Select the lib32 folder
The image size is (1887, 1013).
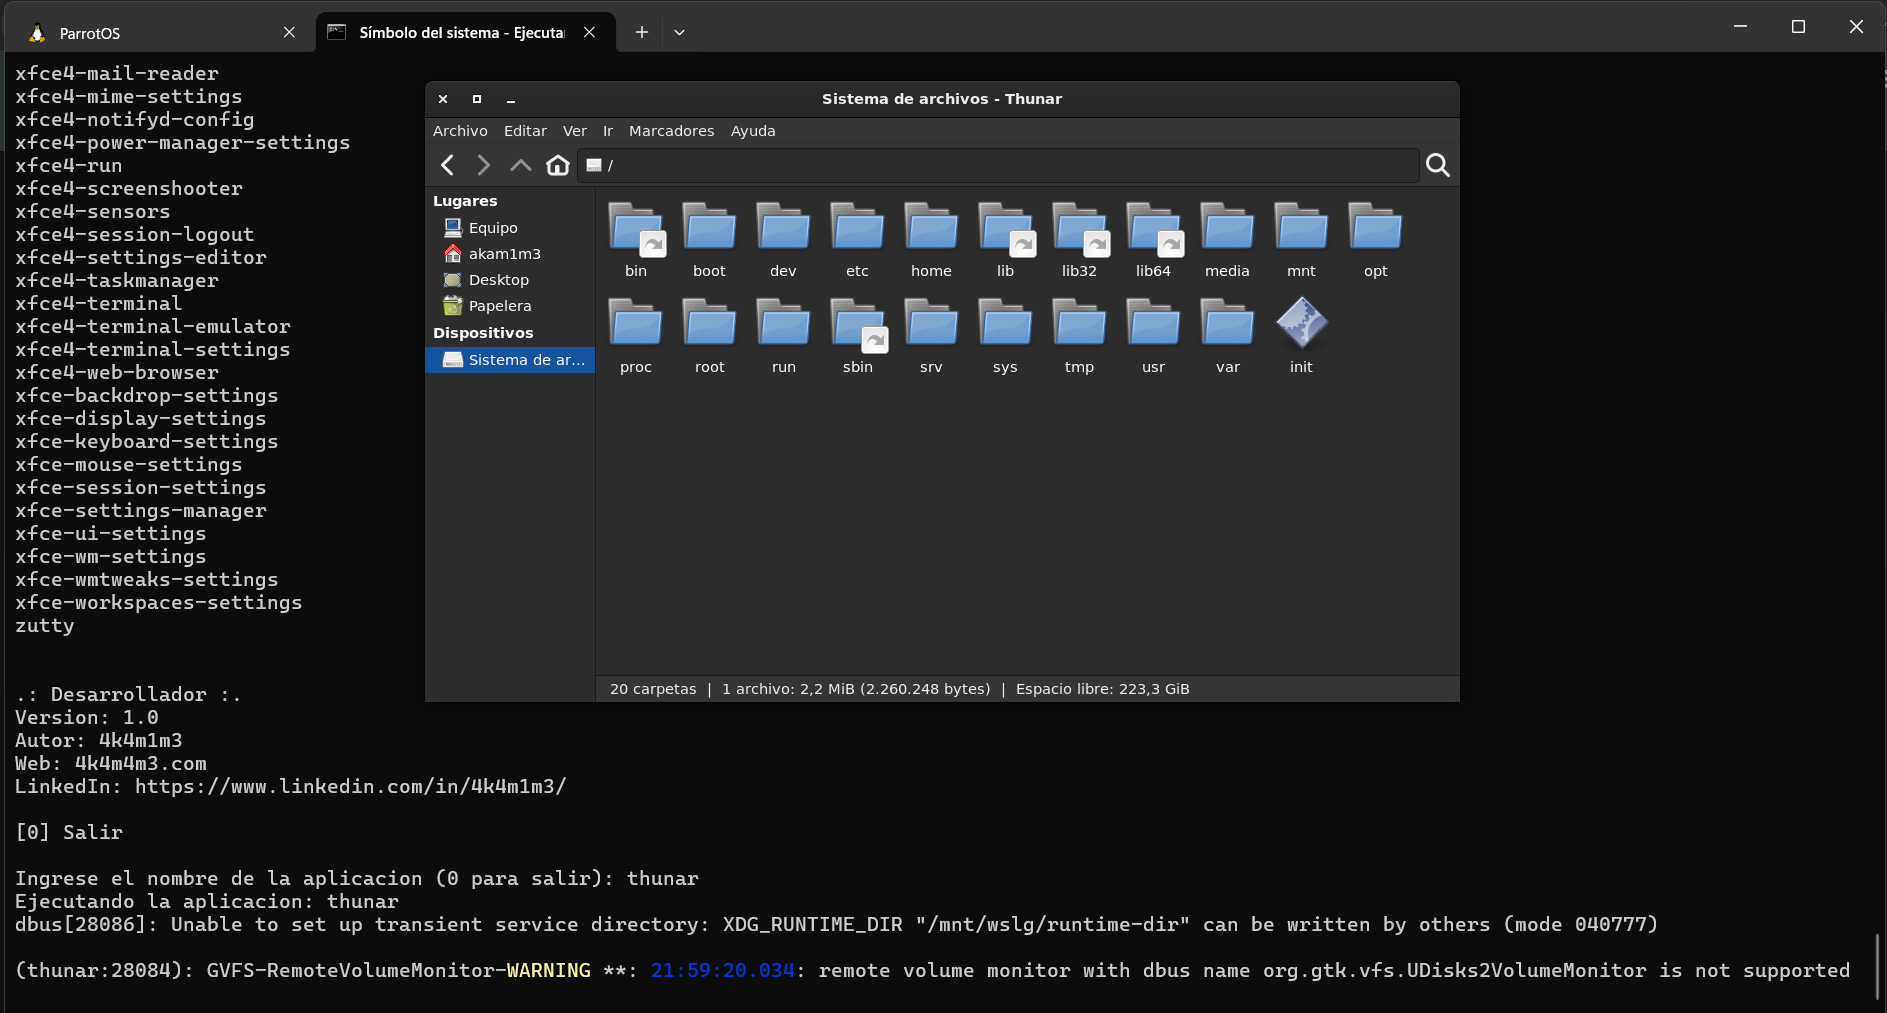1080,241
